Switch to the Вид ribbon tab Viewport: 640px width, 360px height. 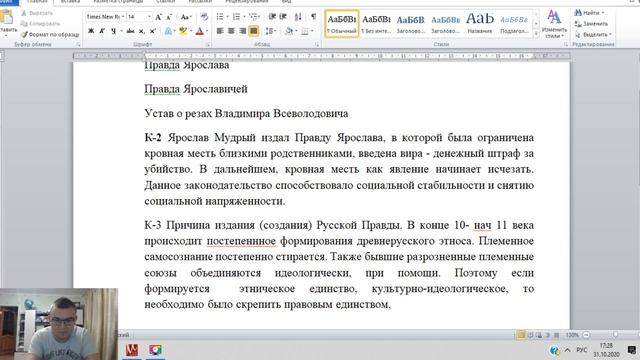point(287,2)
